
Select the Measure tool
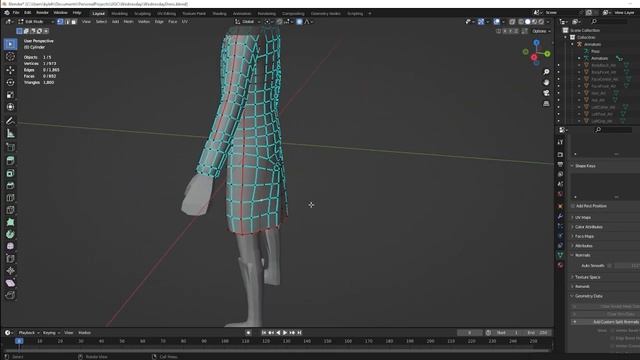point(10,133)
